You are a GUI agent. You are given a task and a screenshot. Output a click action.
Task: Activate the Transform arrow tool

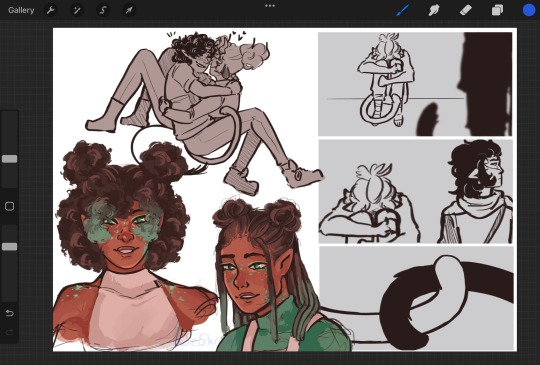(129, 10)
